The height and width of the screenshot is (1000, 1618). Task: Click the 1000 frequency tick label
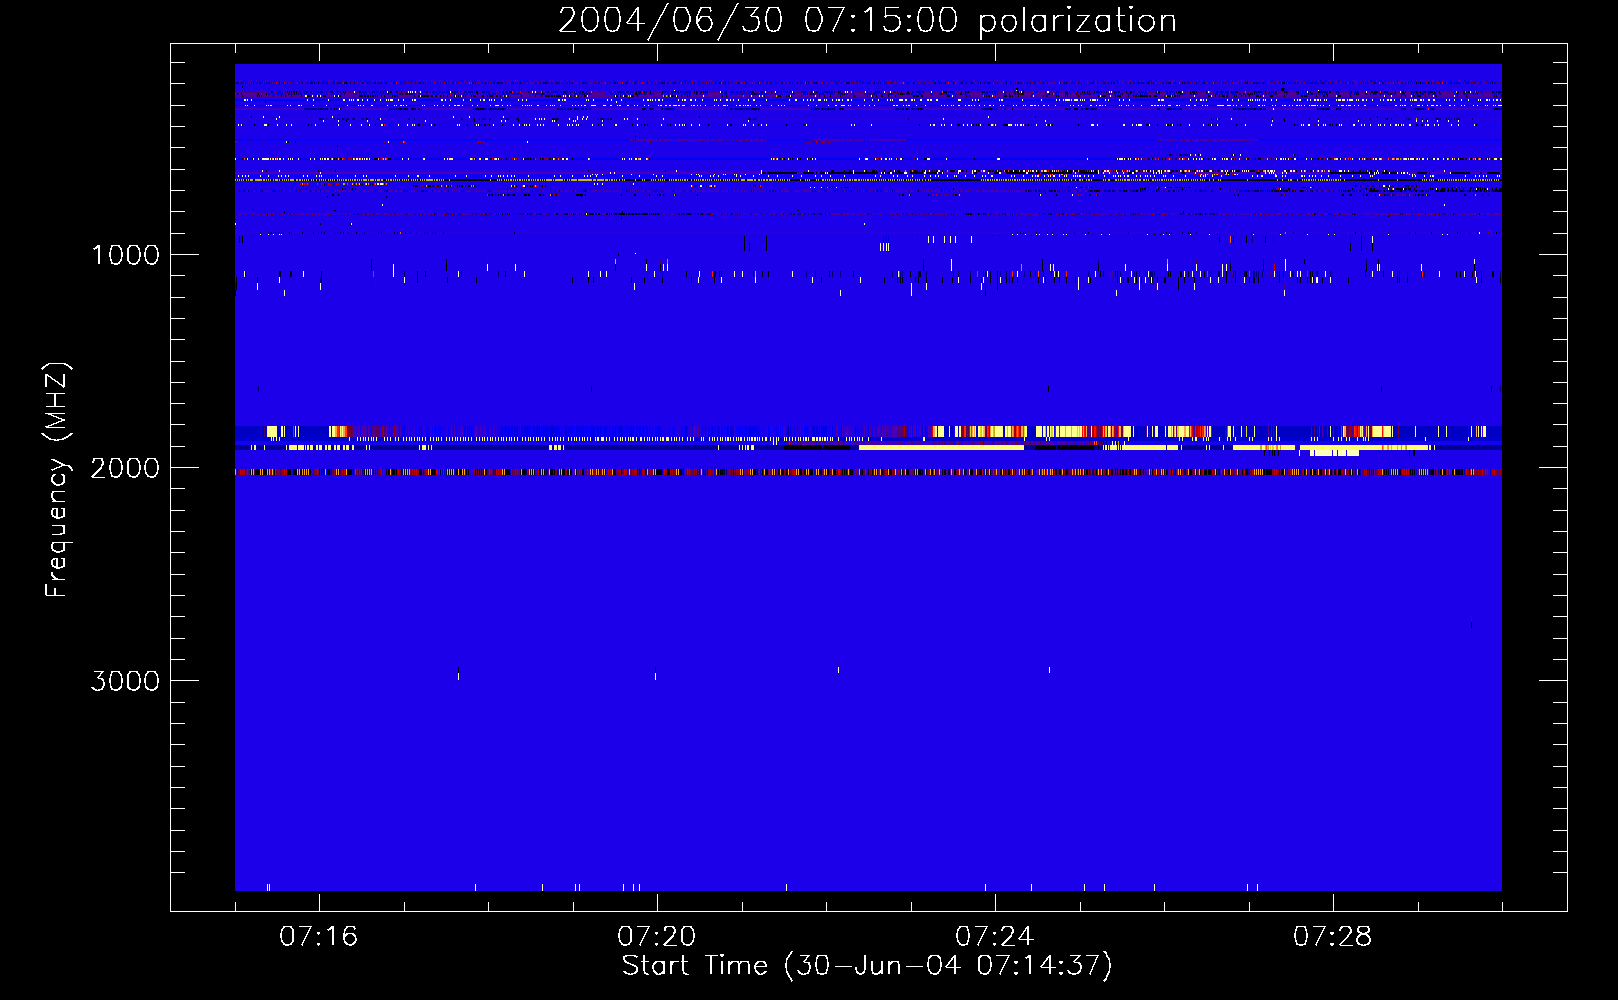(x=125, y=255)
